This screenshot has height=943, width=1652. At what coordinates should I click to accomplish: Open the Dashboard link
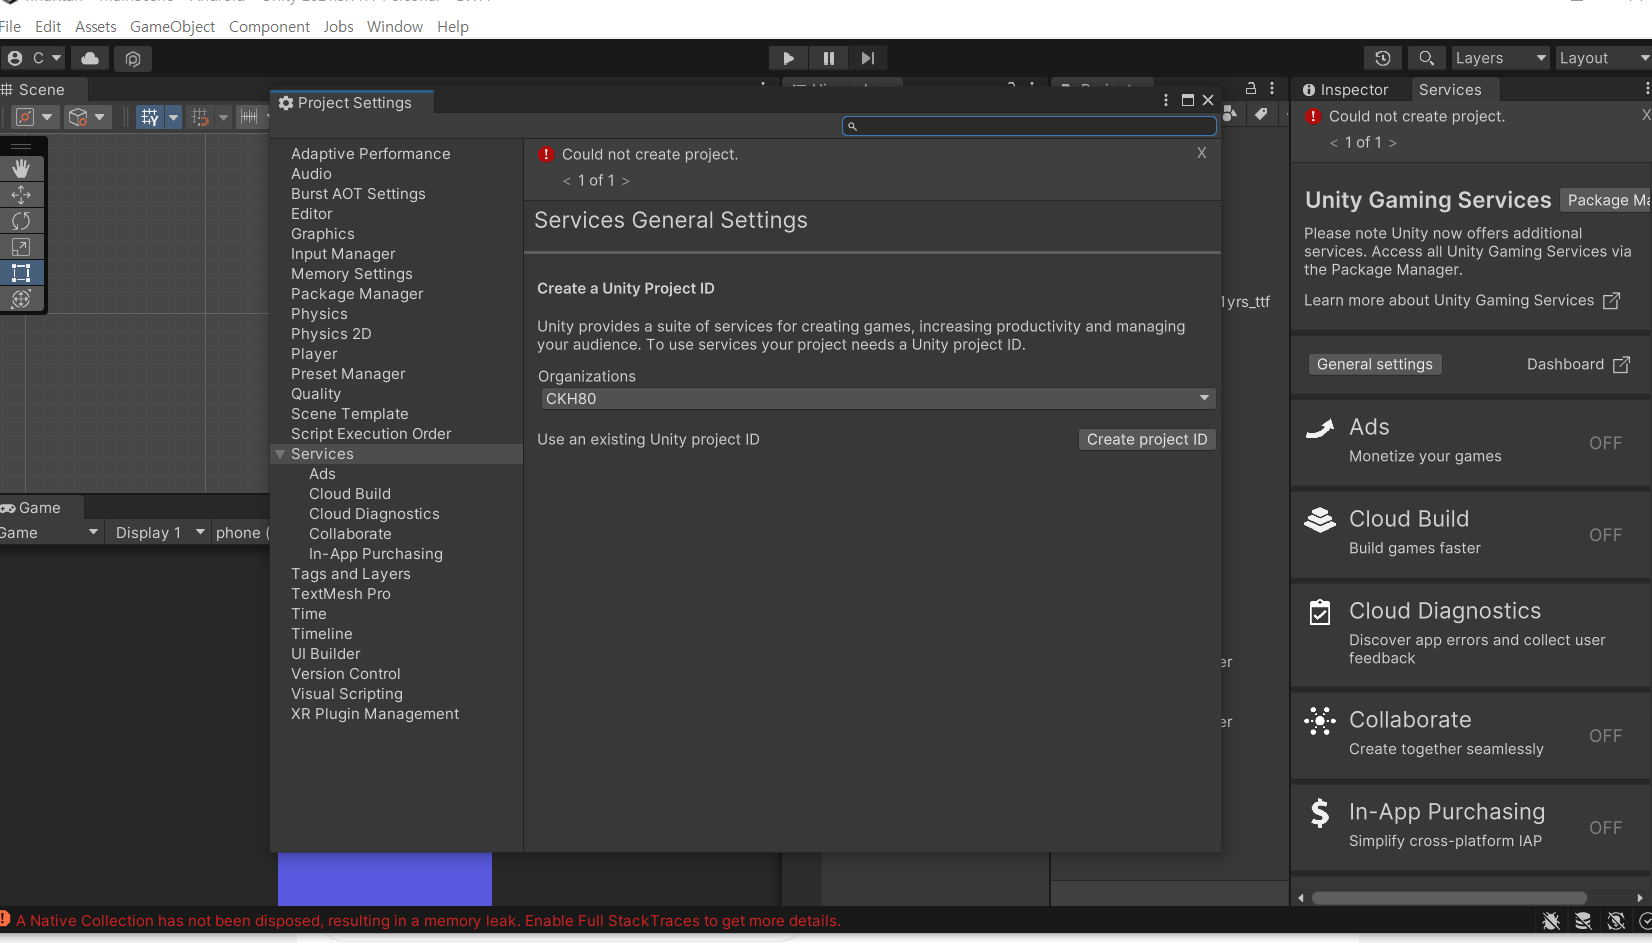point(1578,365)
